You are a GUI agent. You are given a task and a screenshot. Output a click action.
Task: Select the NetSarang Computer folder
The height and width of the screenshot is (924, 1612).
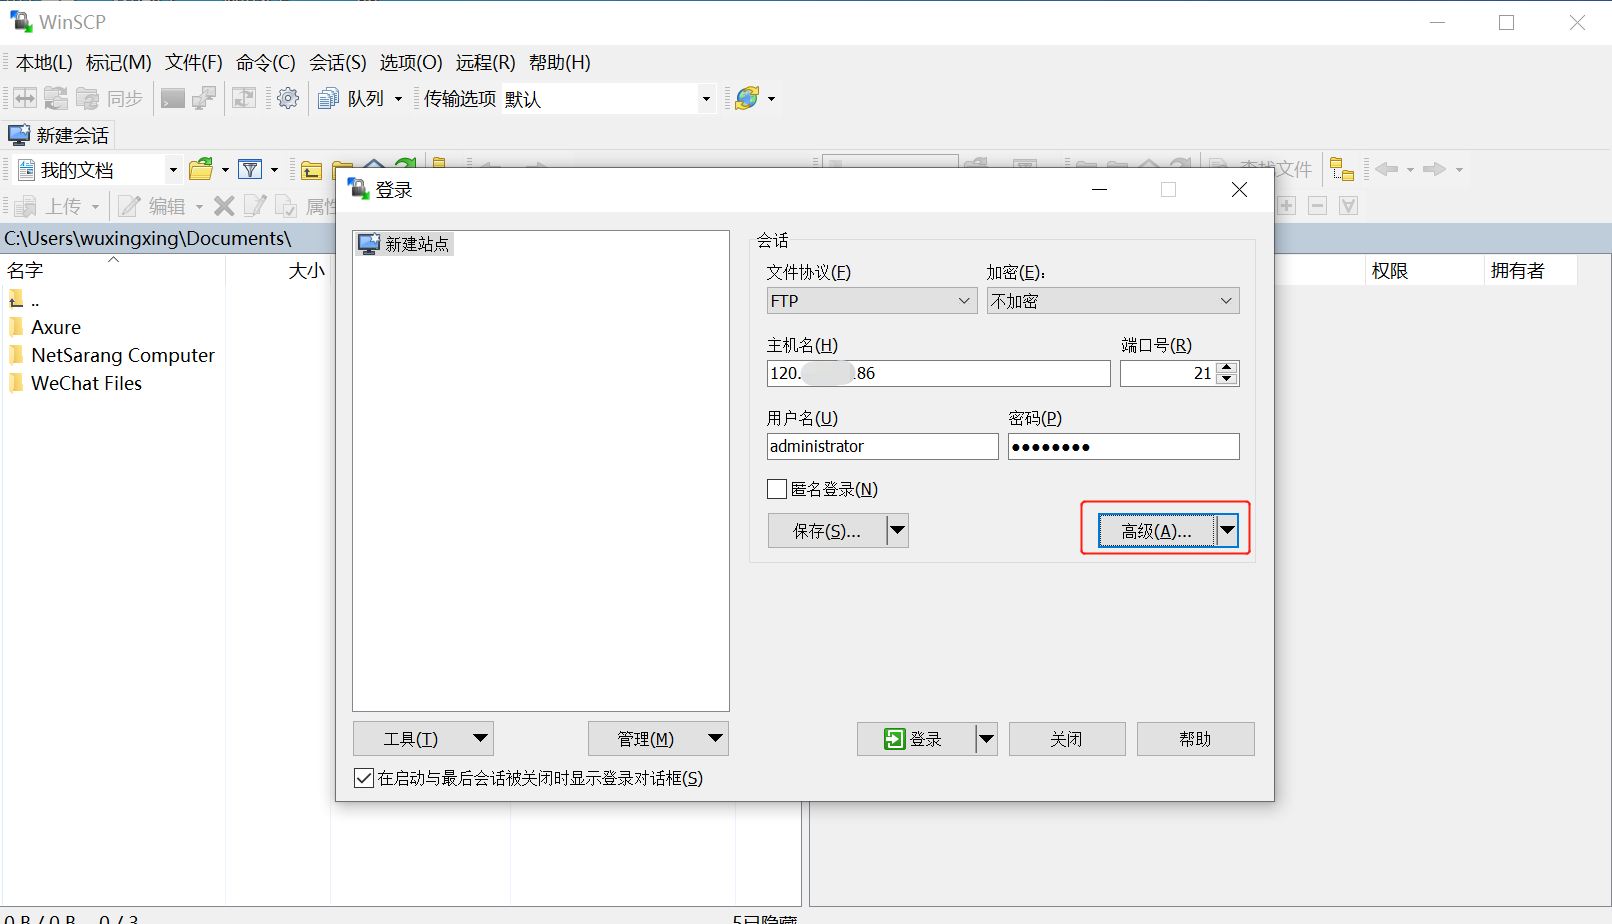coord(111,355)
